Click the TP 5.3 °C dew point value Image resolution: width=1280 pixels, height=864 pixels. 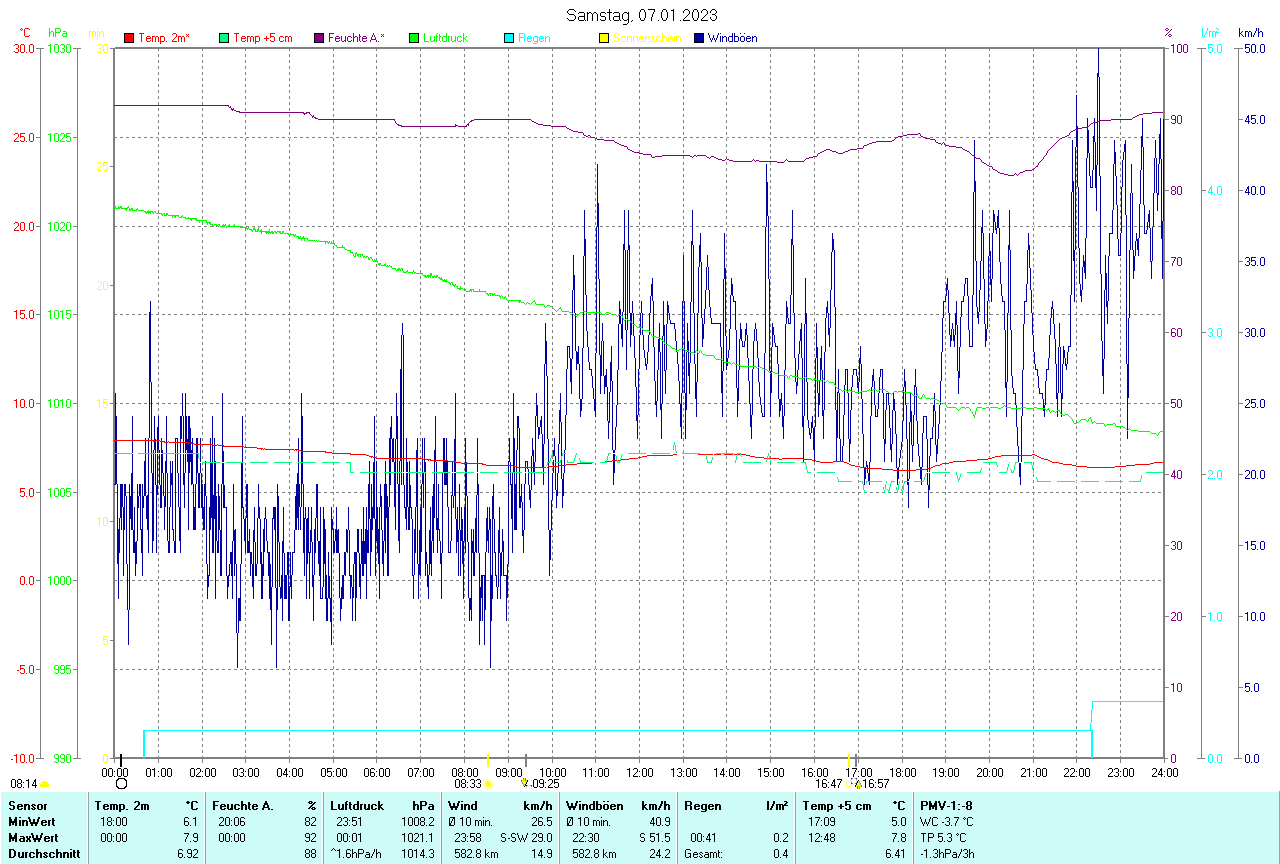[945, 838]
